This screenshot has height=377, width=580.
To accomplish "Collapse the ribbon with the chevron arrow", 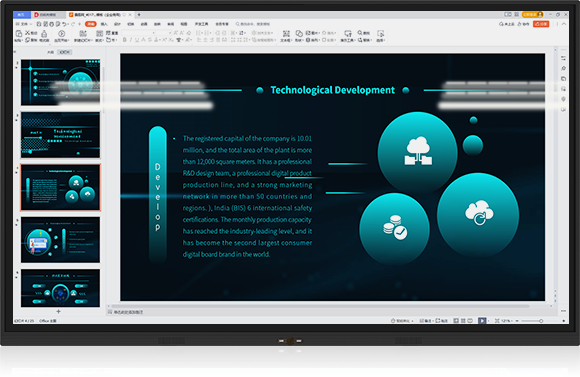I will (x=564, y=24).
